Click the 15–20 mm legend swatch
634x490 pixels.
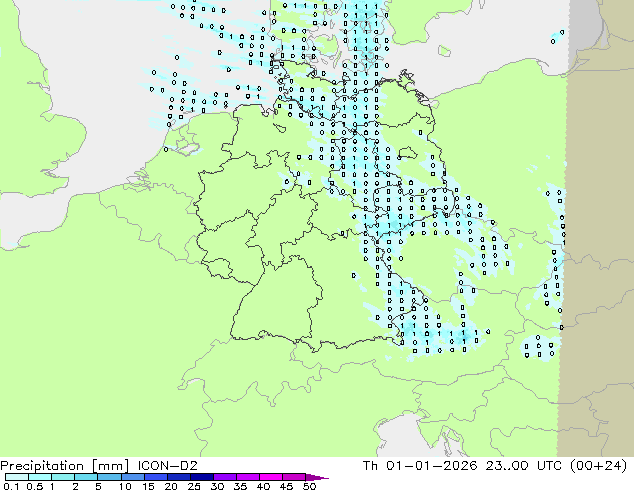tap(155, 477)
